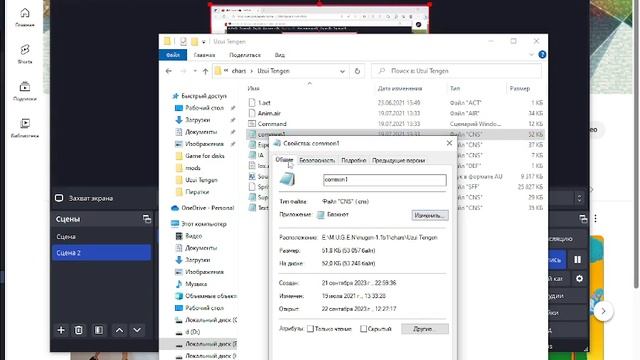Image resolution: width=640 pixels, height=360 pixels.
Task: Sort by the Name column header
Action: click(253, 89)
